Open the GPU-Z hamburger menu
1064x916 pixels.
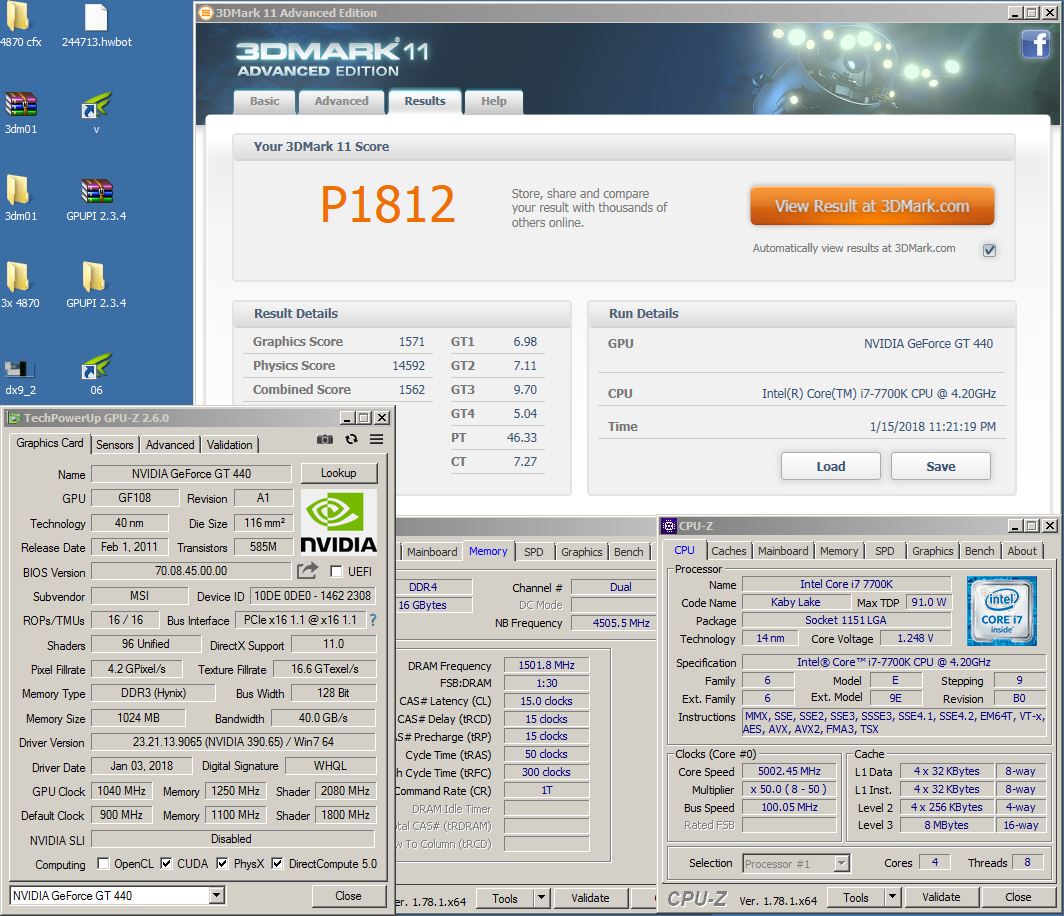click(377, 440)
